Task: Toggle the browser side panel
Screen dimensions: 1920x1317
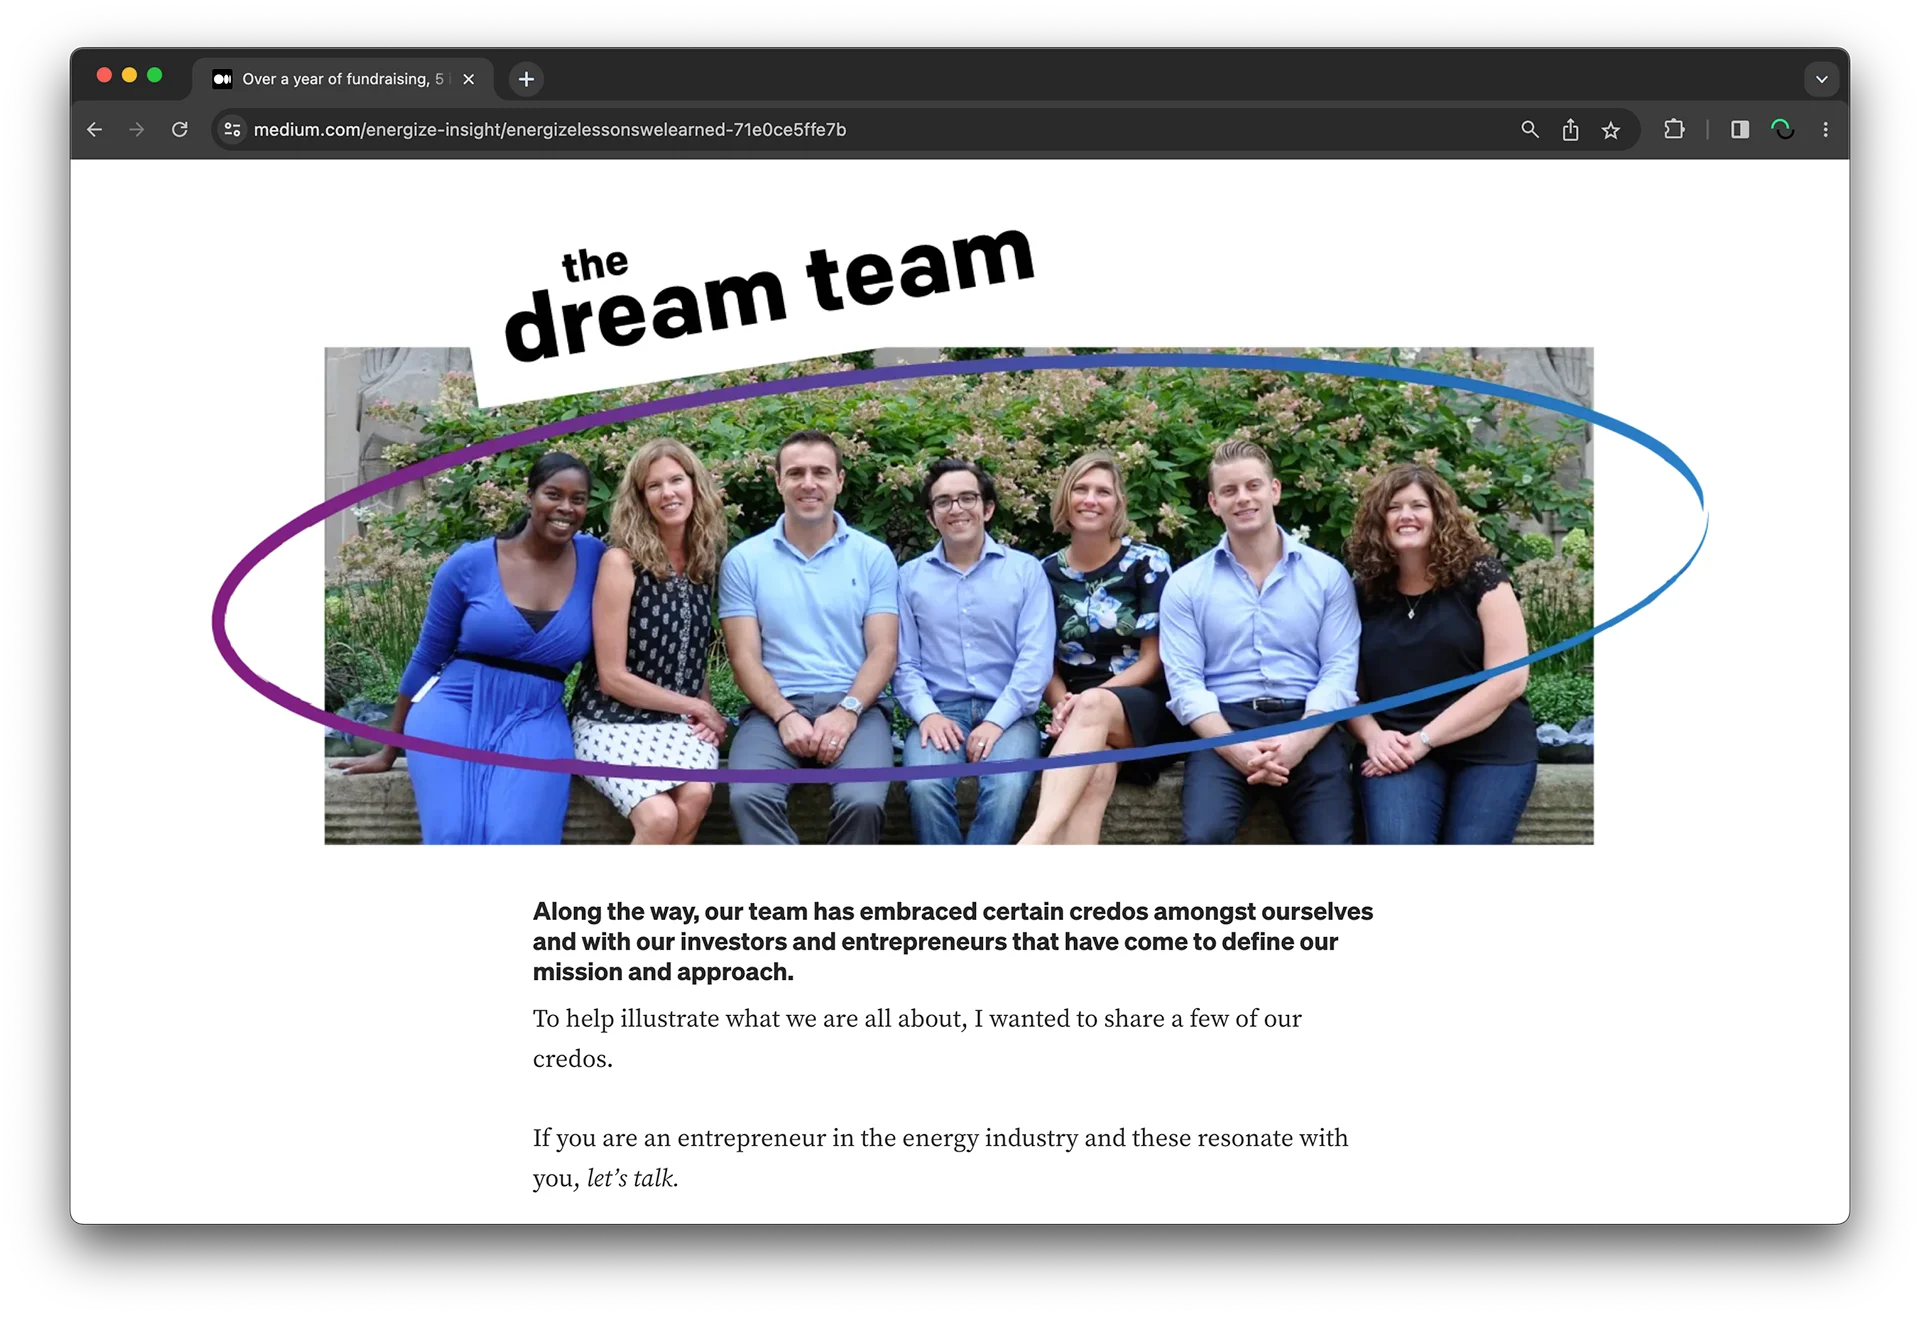Action: pyautogui.click(x=1740, y=130)
